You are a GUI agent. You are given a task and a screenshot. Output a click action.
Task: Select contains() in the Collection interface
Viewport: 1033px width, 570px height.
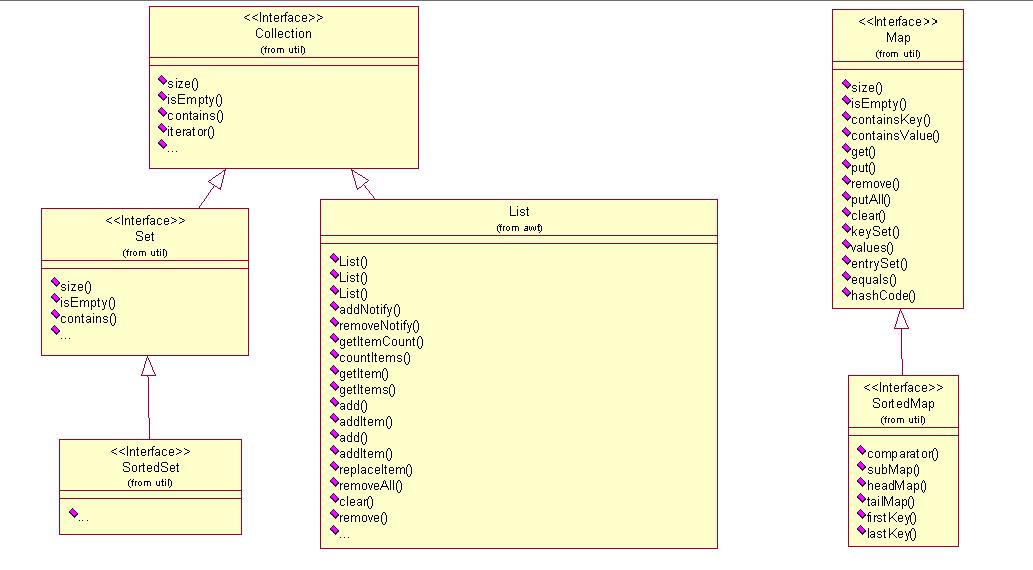(x=195, y=116)
